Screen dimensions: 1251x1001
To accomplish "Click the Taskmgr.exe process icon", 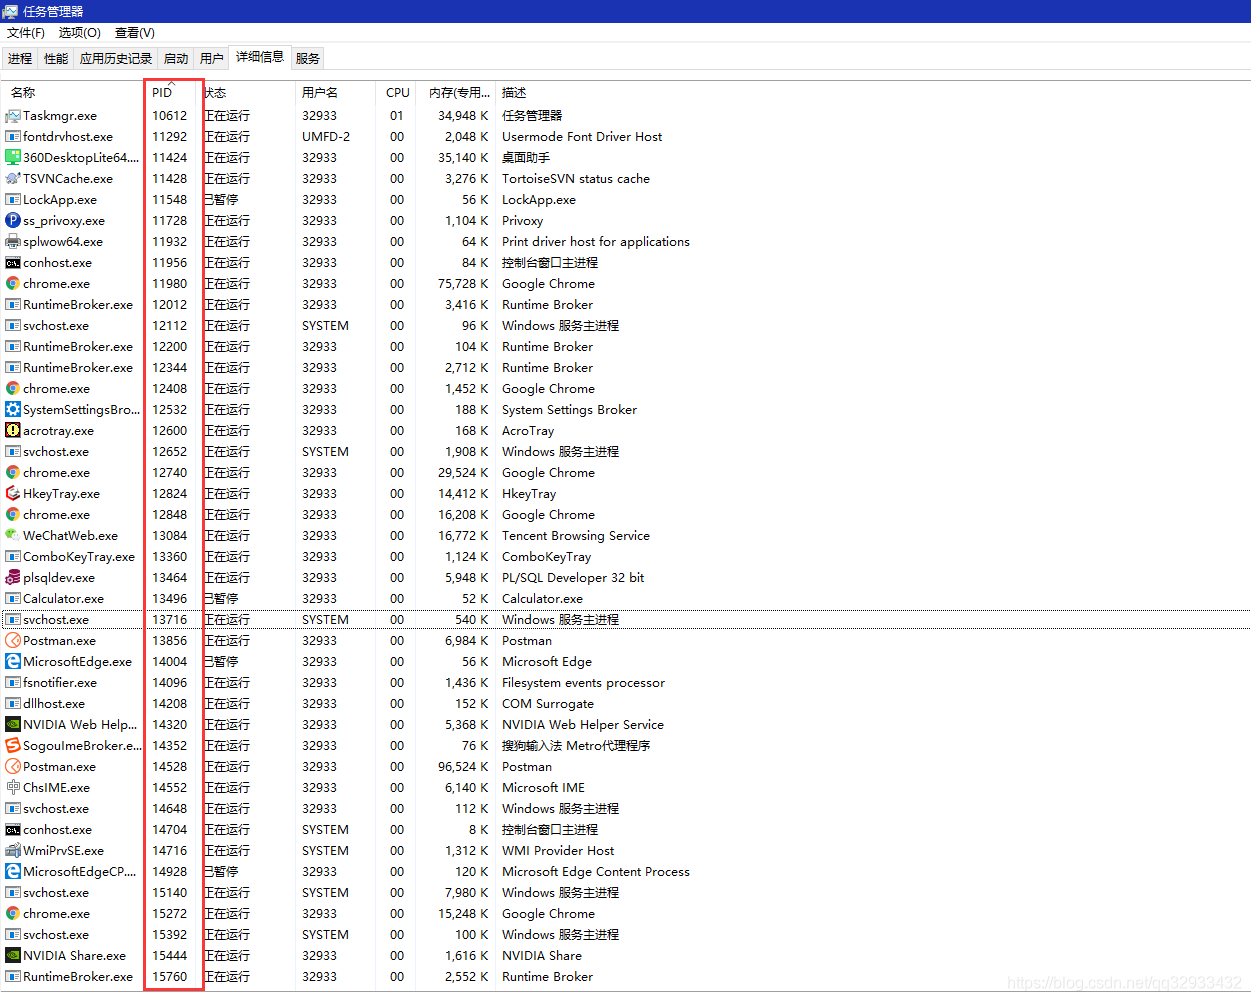I will pos(13,116).
